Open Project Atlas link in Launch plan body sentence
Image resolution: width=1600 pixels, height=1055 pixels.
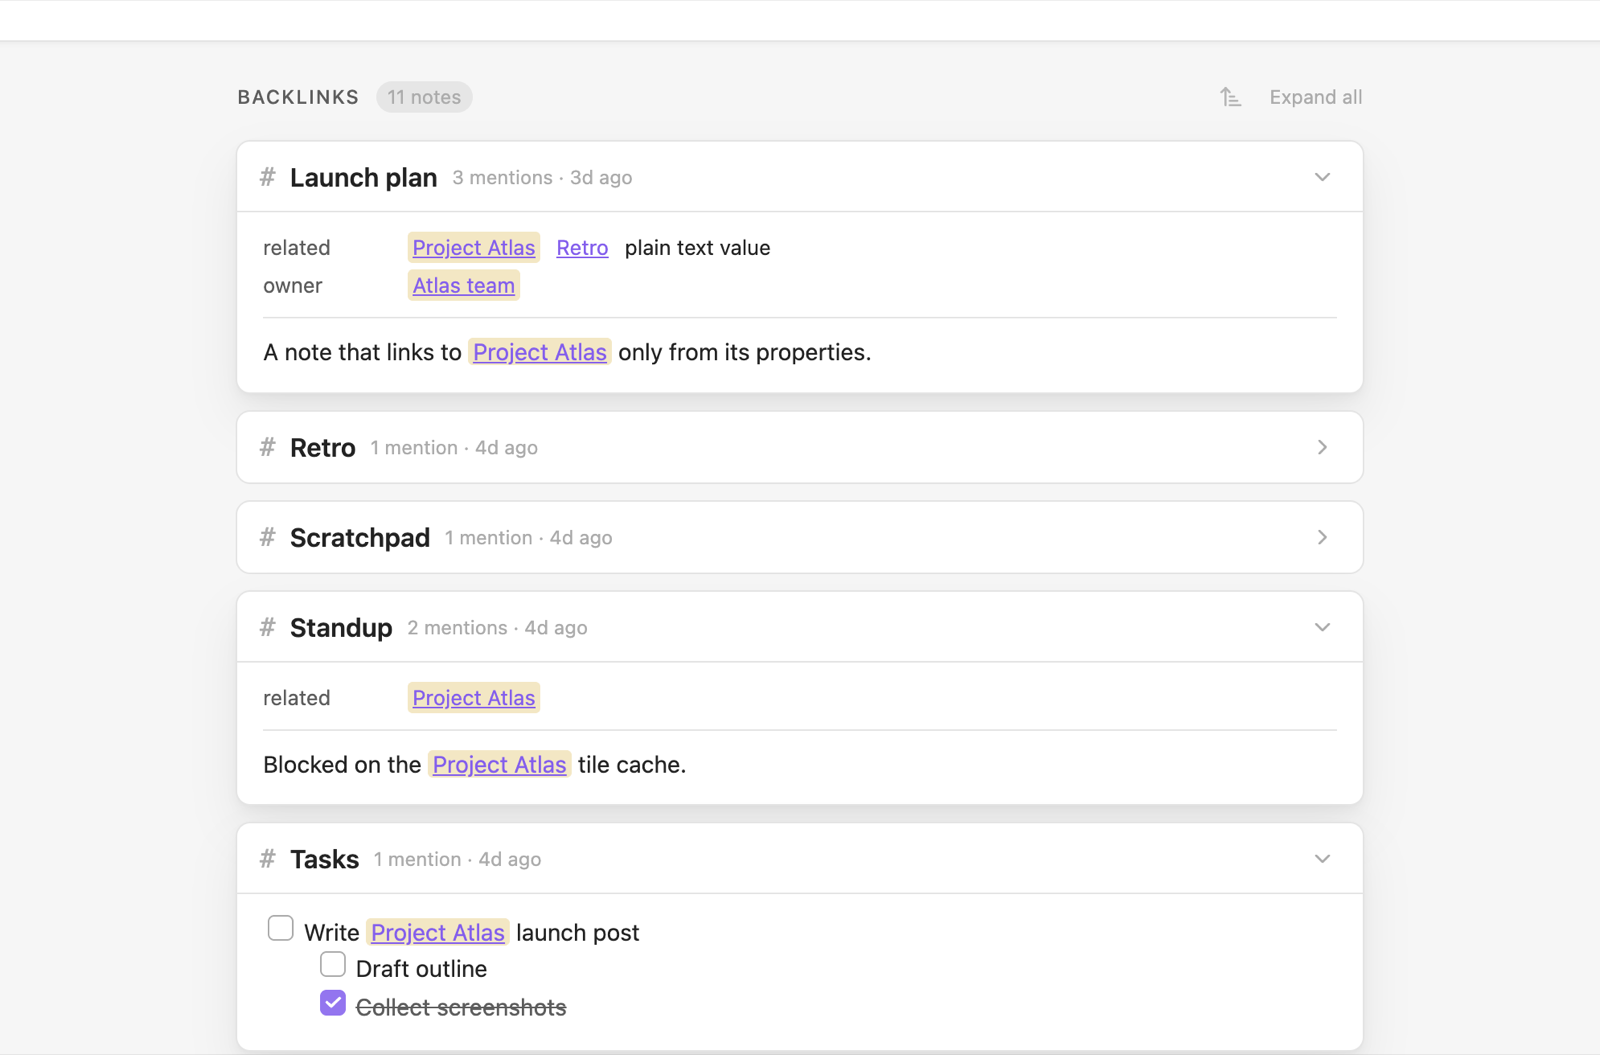point(540,352)
